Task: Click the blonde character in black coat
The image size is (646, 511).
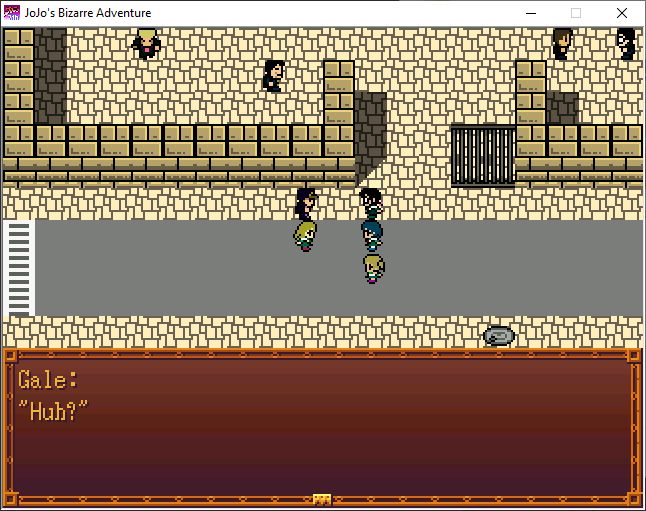Action: pyautogui.click(x=146, y=44)
